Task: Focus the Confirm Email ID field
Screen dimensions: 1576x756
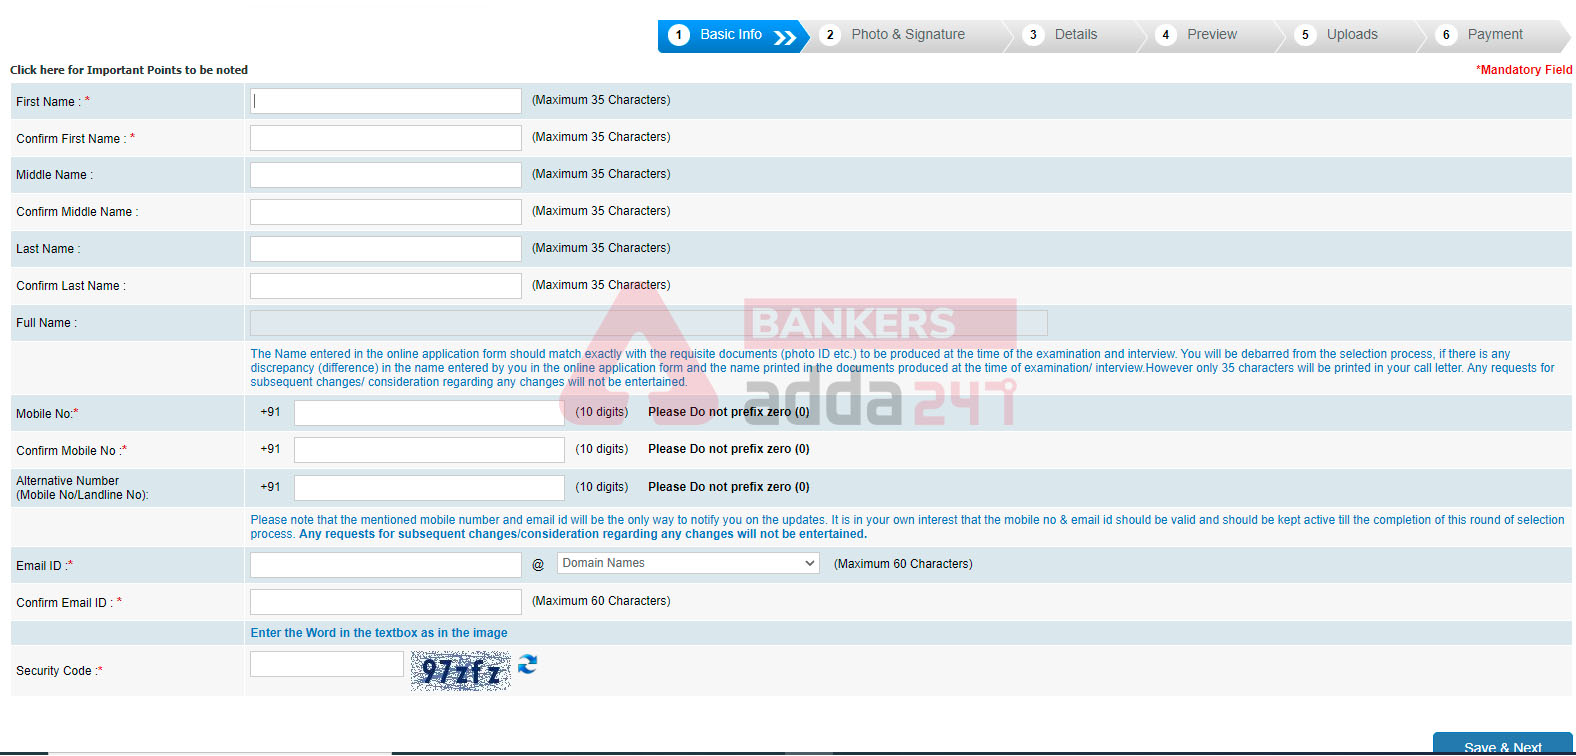Action: 386,602
